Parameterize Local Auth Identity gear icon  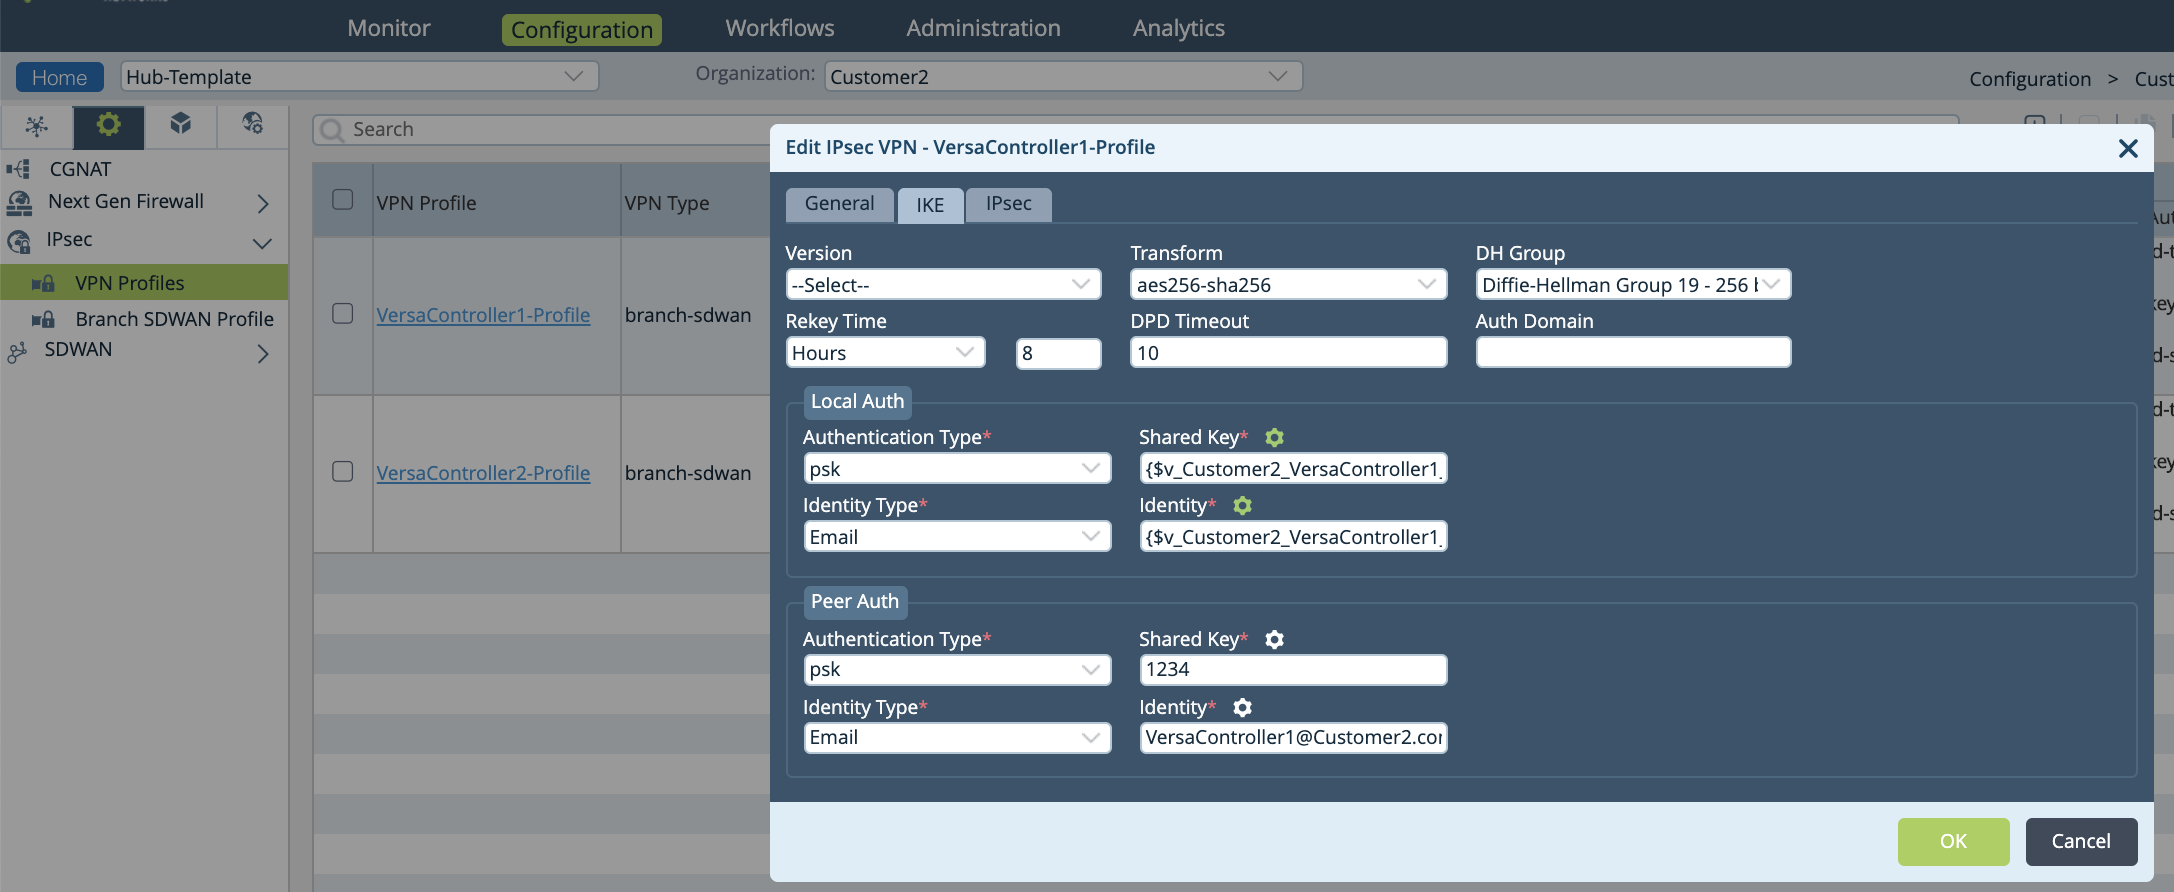[x=1242, y=505]
